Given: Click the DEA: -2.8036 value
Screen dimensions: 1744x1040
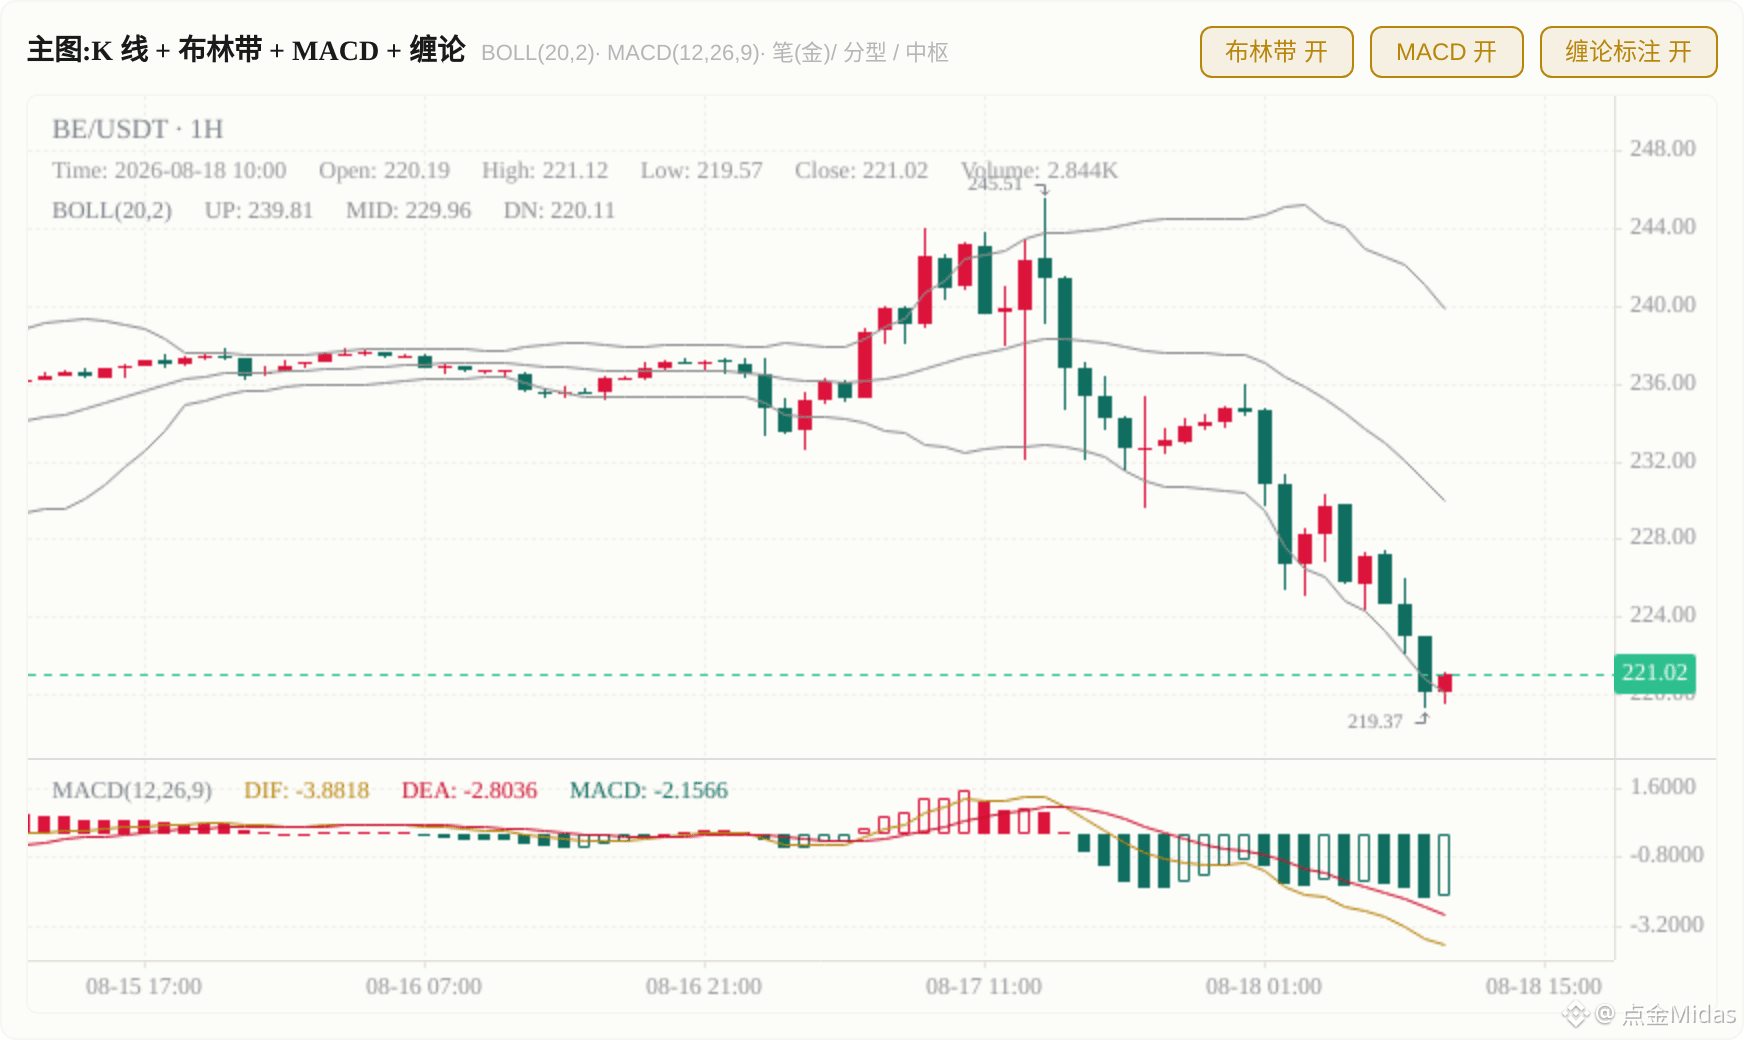Looking at the screenshot, I should coord(470,791).
